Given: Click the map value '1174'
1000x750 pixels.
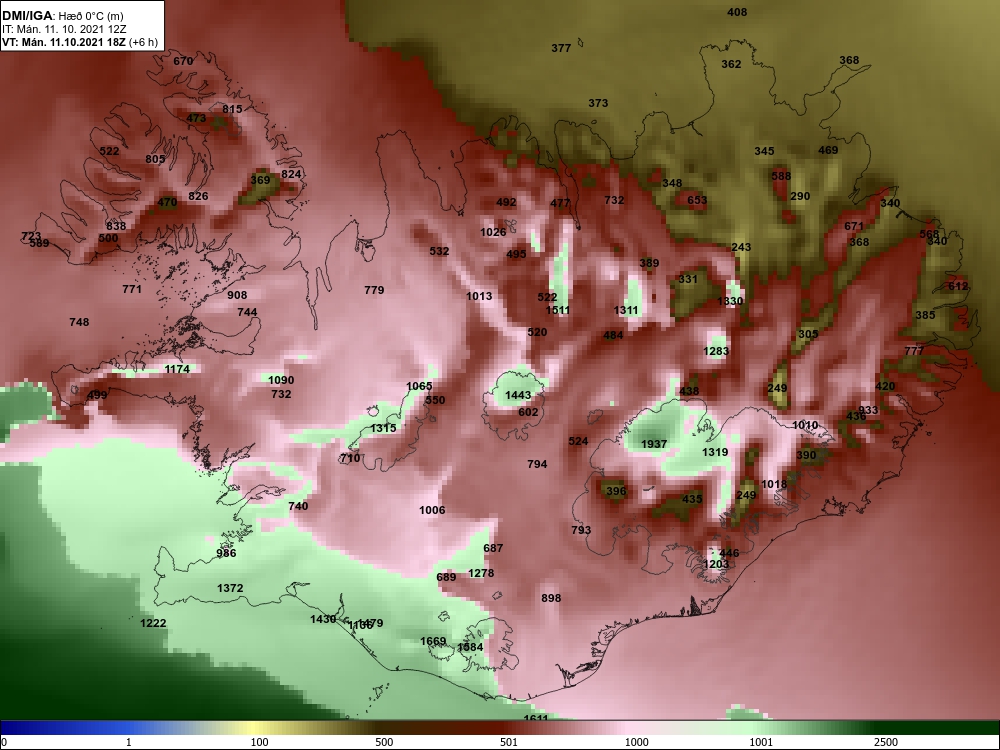Looking at the screenshot, I should (177, 370).
